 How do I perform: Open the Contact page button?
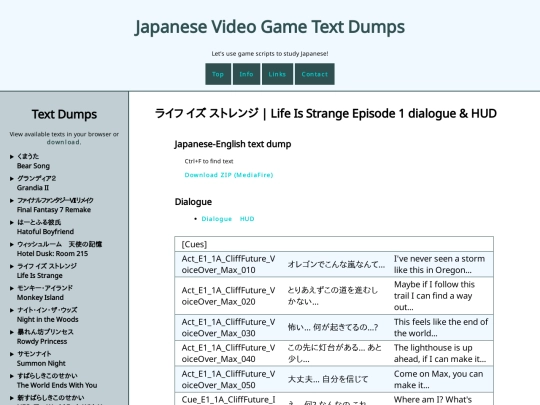(314, 74)
